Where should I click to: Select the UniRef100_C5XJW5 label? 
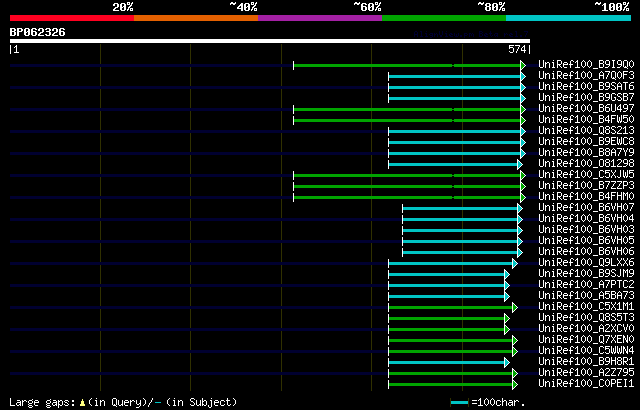point(586,175)
